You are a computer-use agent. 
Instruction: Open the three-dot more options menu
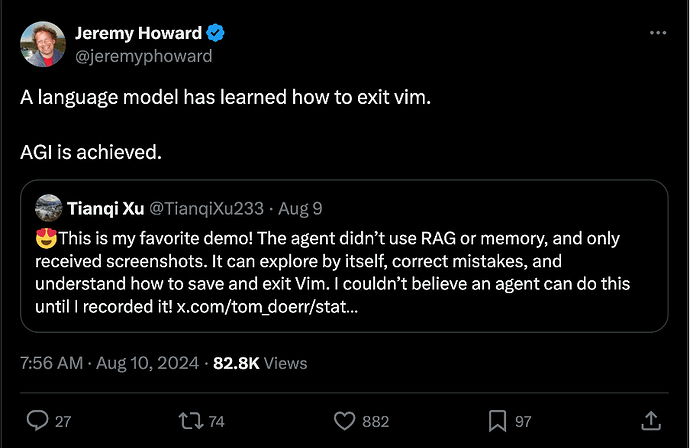coord(657,33)
